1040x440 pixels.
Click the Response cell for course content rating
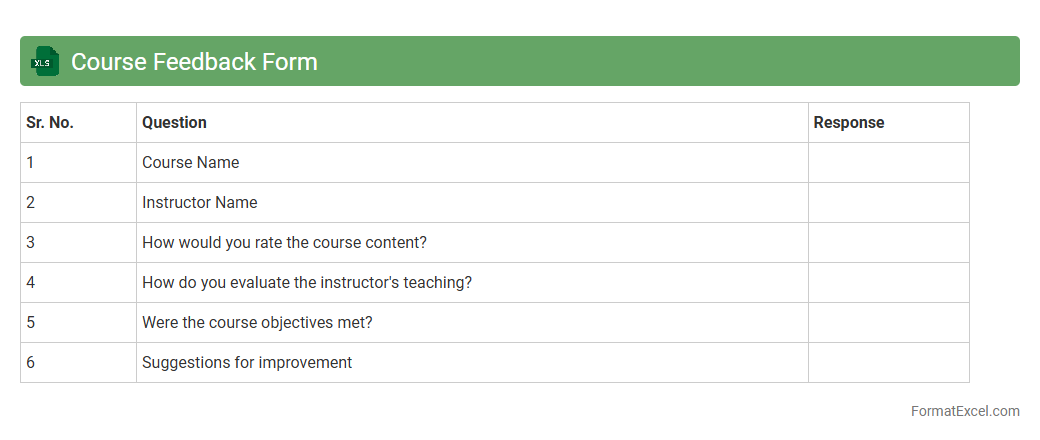point(888,243)
